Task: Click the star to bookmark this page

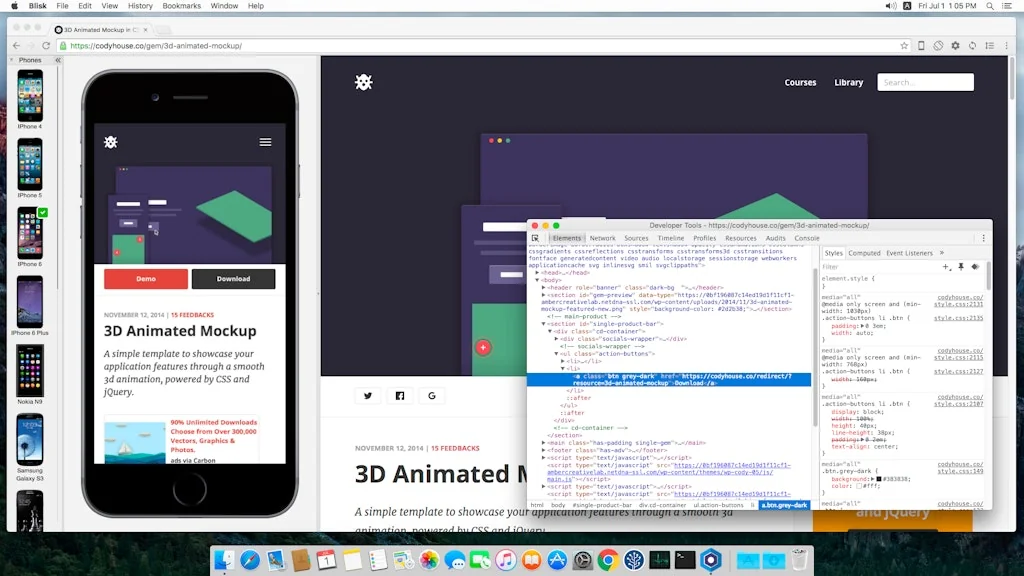Action: tap(904, 45)
